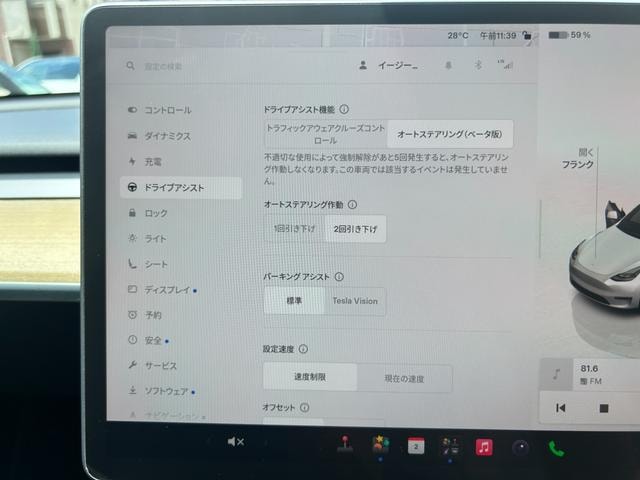Tap the 午前11:39 clock
Image resolution: width=640 pixels, height=480 pixels.
498,36
